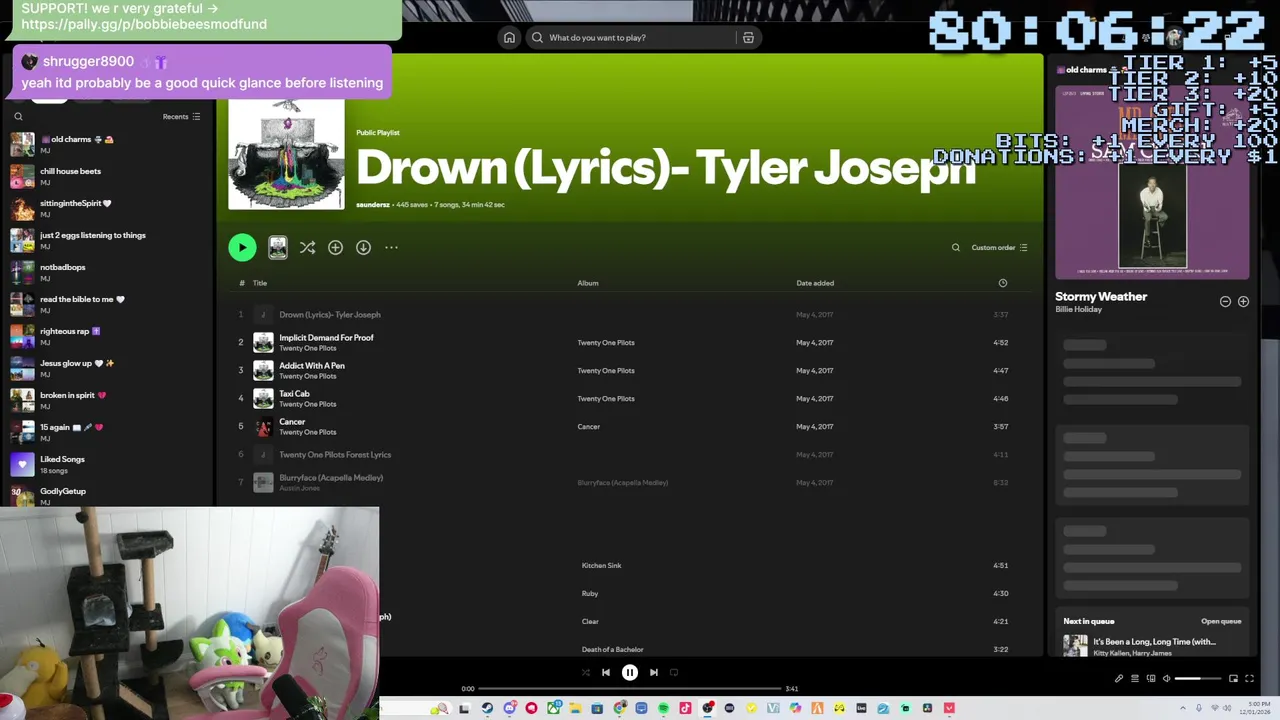The width and height of the screenshot is (1280, 720).
Task: Click the song progress bar
Action: pos(629,688)
